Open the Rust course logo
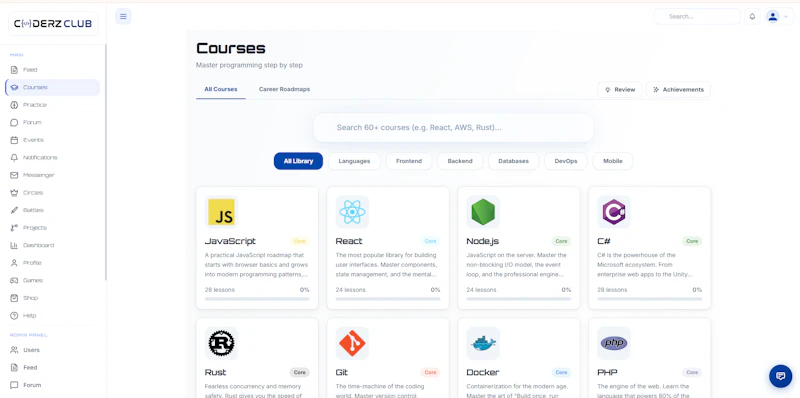This screenshot has height=398, width=800. 221,343
